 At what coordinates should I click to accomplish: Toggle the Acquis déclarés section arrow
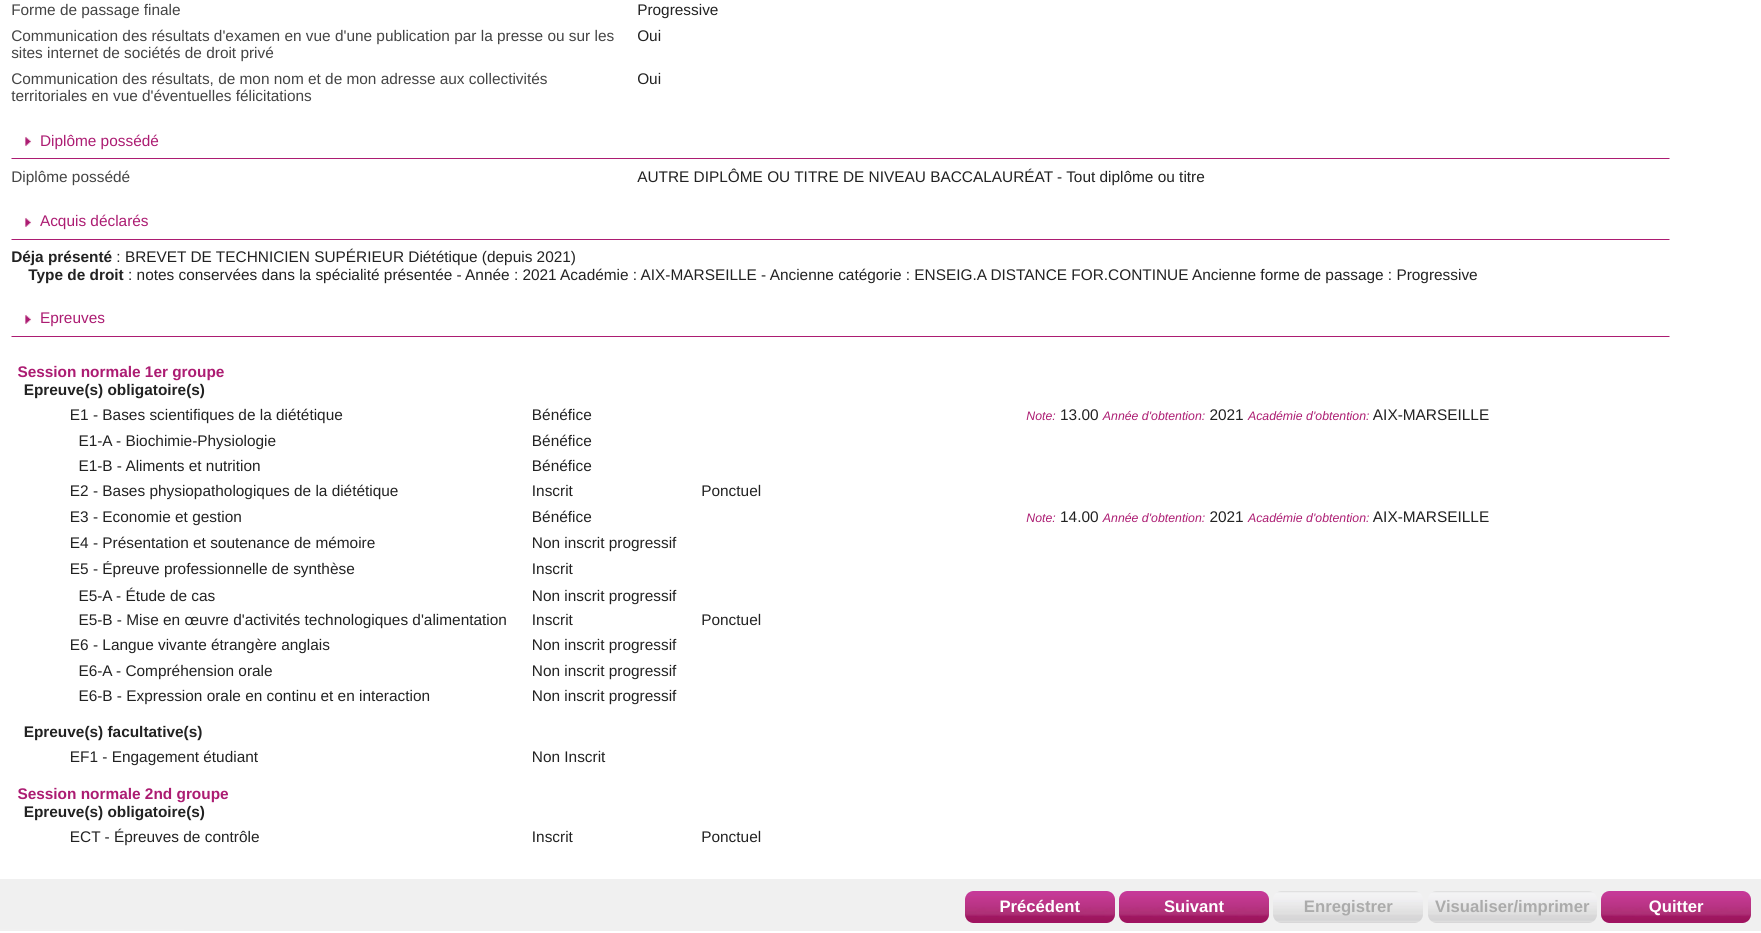(x=28, y=222)
